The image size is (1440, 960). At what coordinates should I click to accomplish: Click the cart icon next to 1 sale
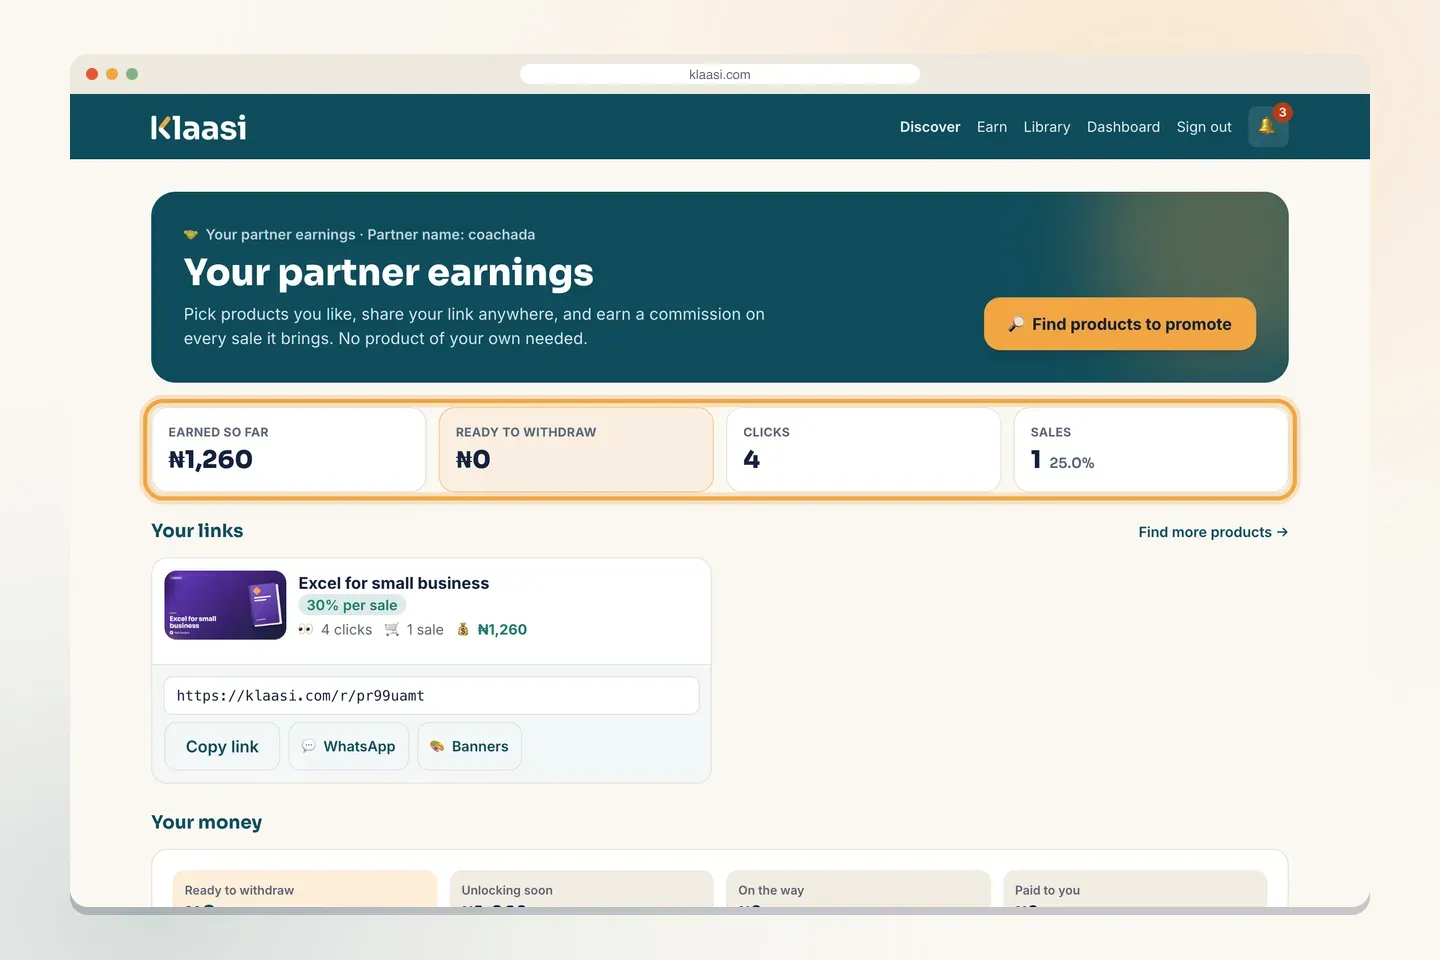392,629
